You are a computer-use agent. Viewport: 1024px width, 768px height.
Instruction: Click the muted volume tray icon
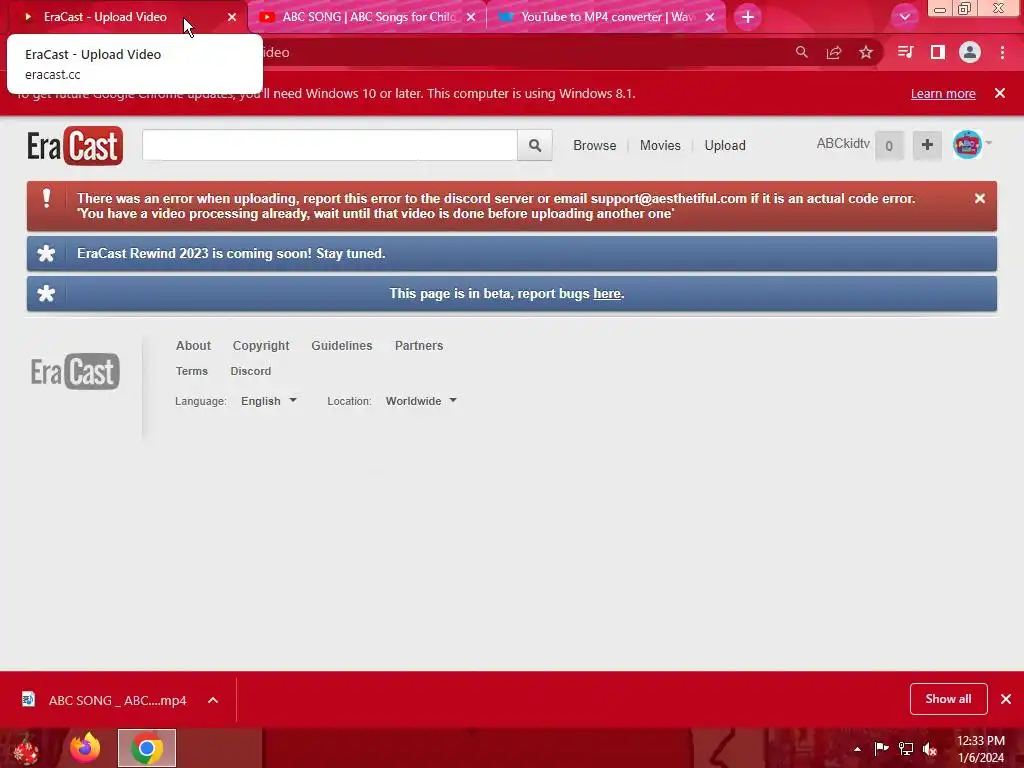pos(930,749)
